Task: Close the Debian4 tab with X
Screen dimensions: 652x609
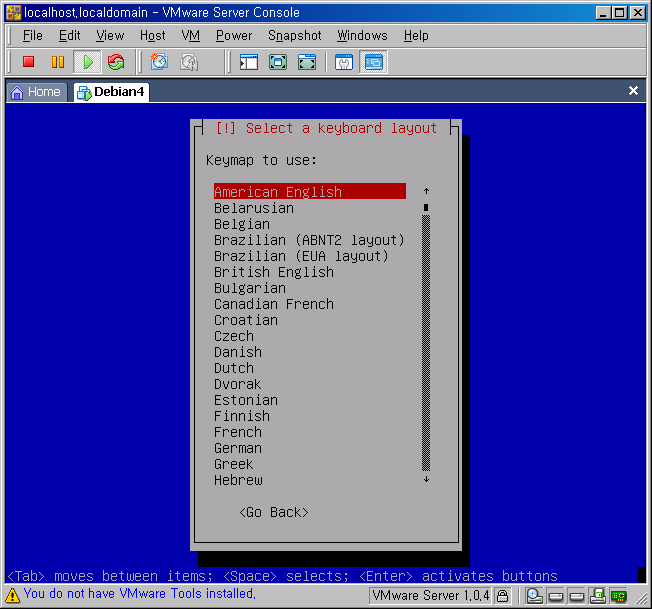Action: coord(633,91)
